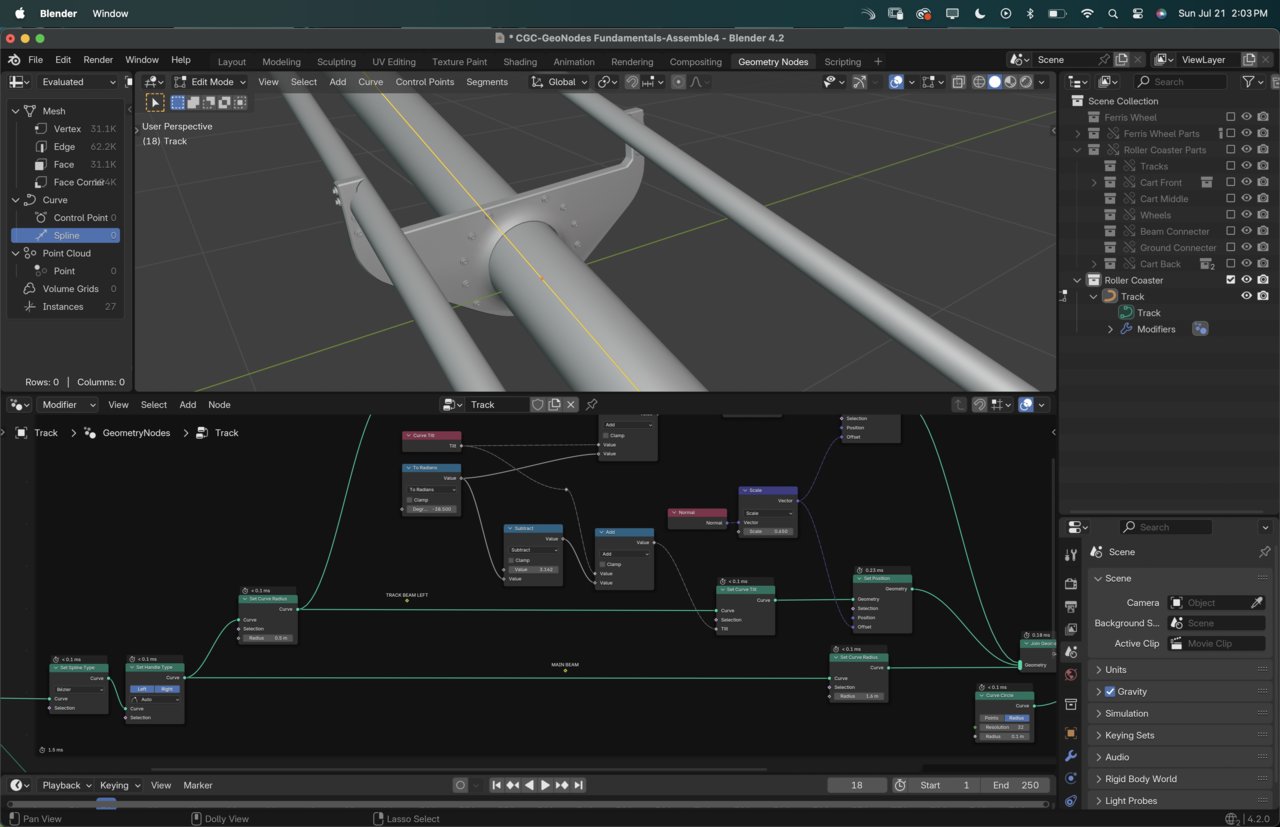Click the Camera eyedropper icon
1280x827 pixels.
click(1257, 603)
